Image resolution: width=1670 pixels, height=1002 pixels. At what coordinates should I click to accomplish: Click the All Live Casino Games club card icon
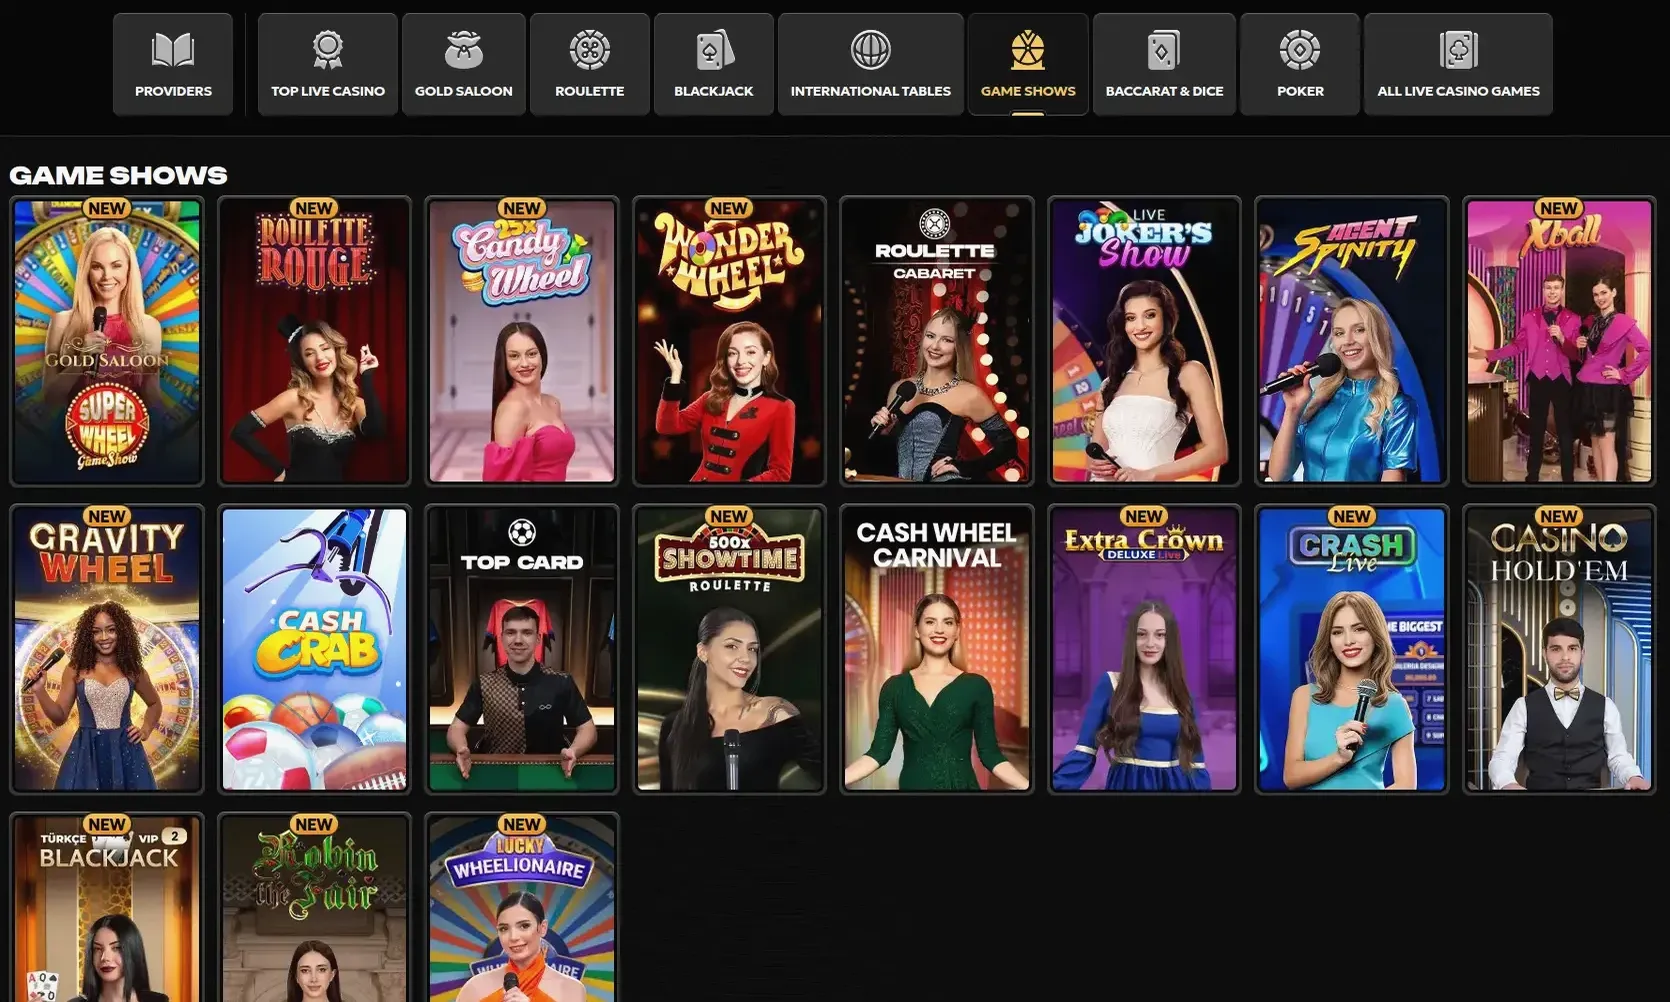click(x=1459, y=50)
